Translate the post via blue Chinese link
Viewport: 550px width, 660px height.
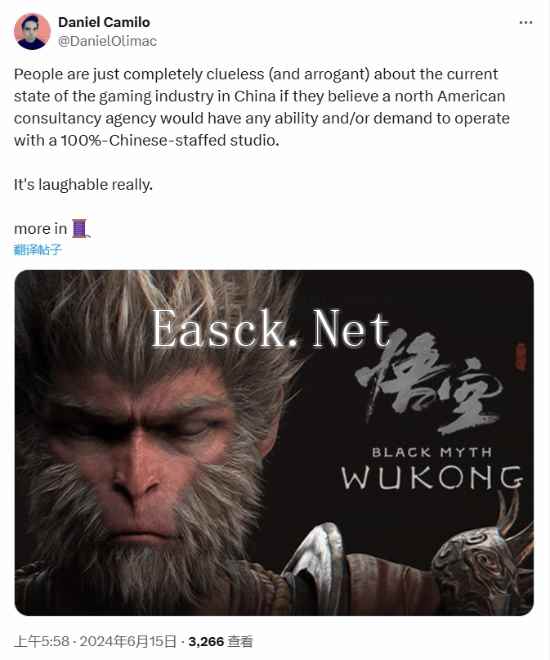tap(38, 250)
